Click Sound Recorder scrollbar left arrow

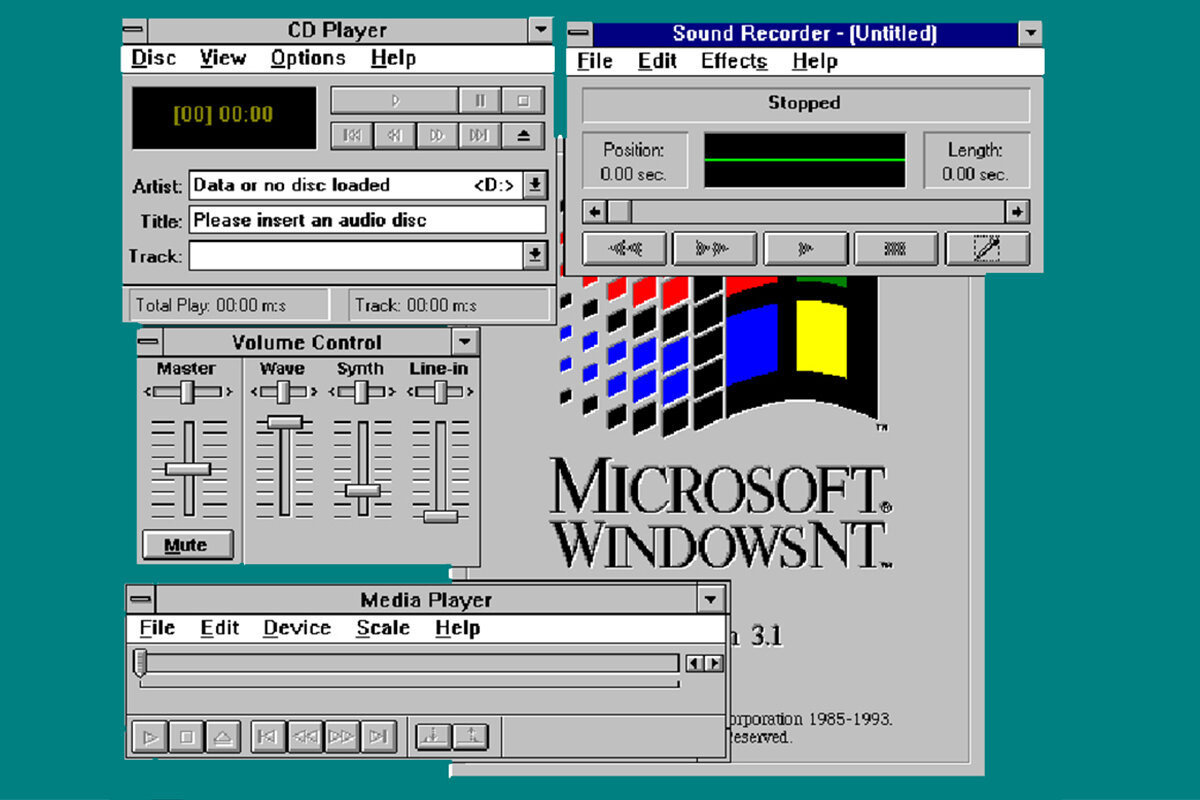[x=595, y=212]
